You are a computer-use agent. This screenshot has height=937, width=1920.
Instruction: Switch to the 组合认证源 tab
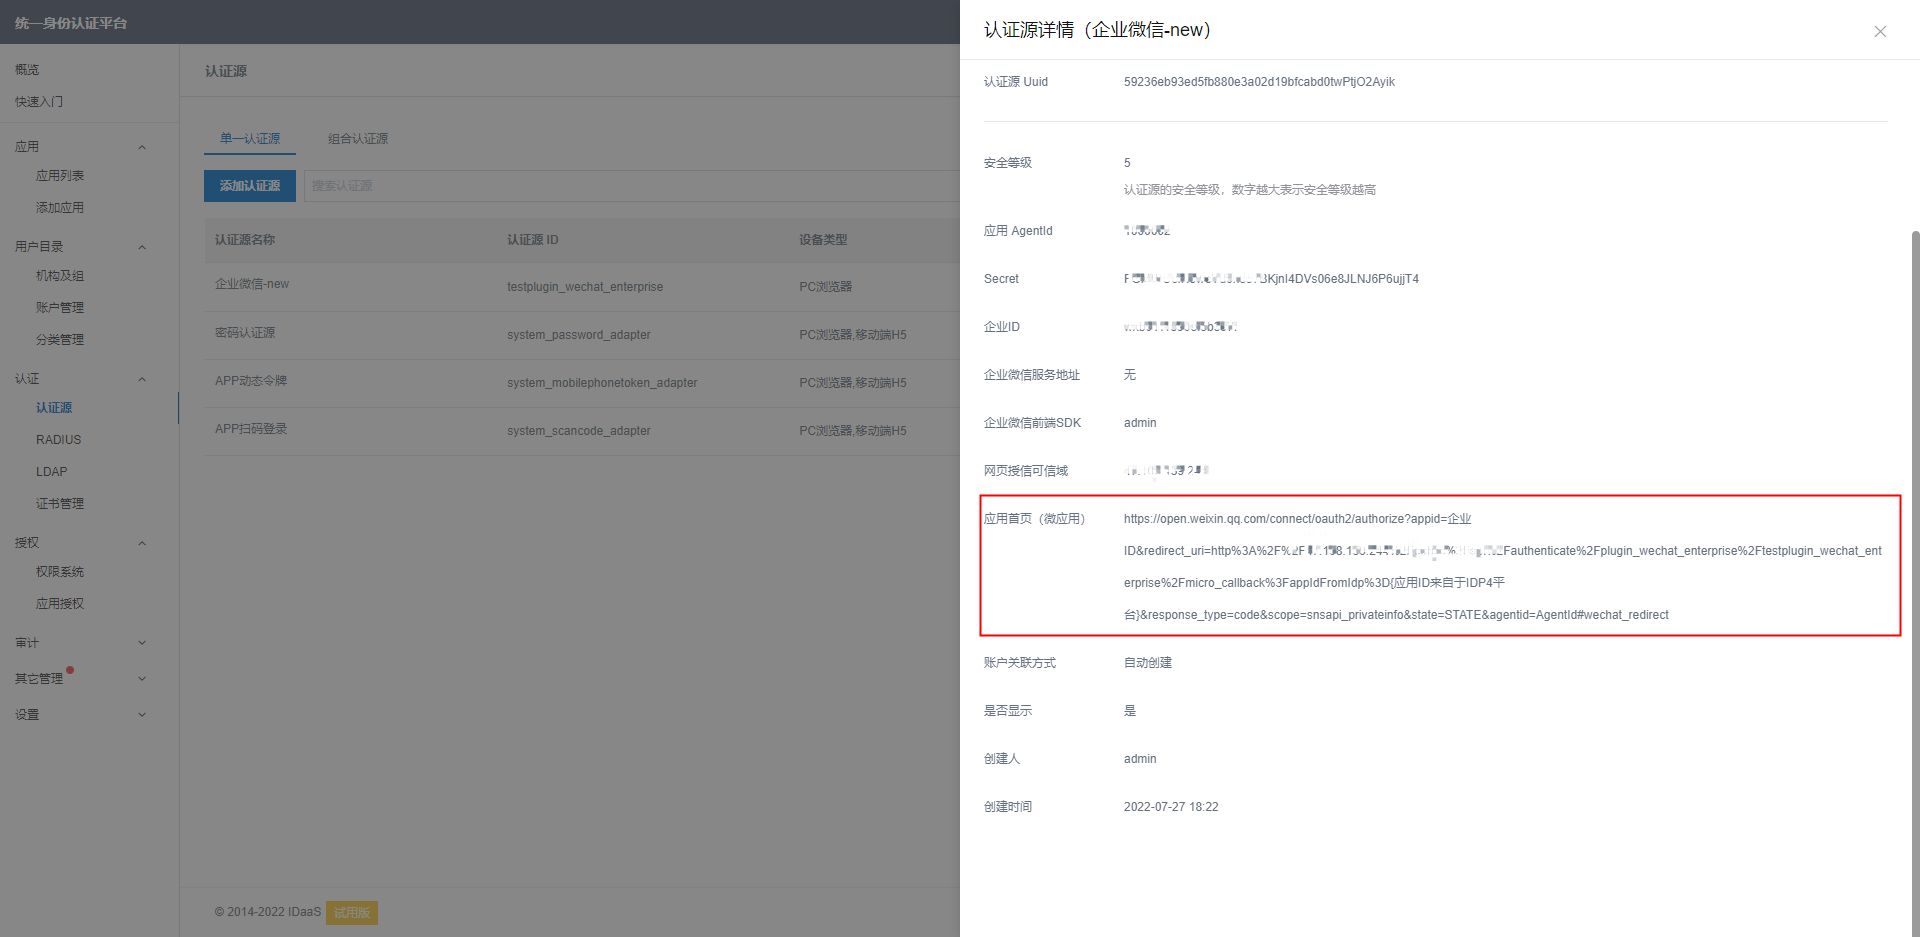pos(358,139)
